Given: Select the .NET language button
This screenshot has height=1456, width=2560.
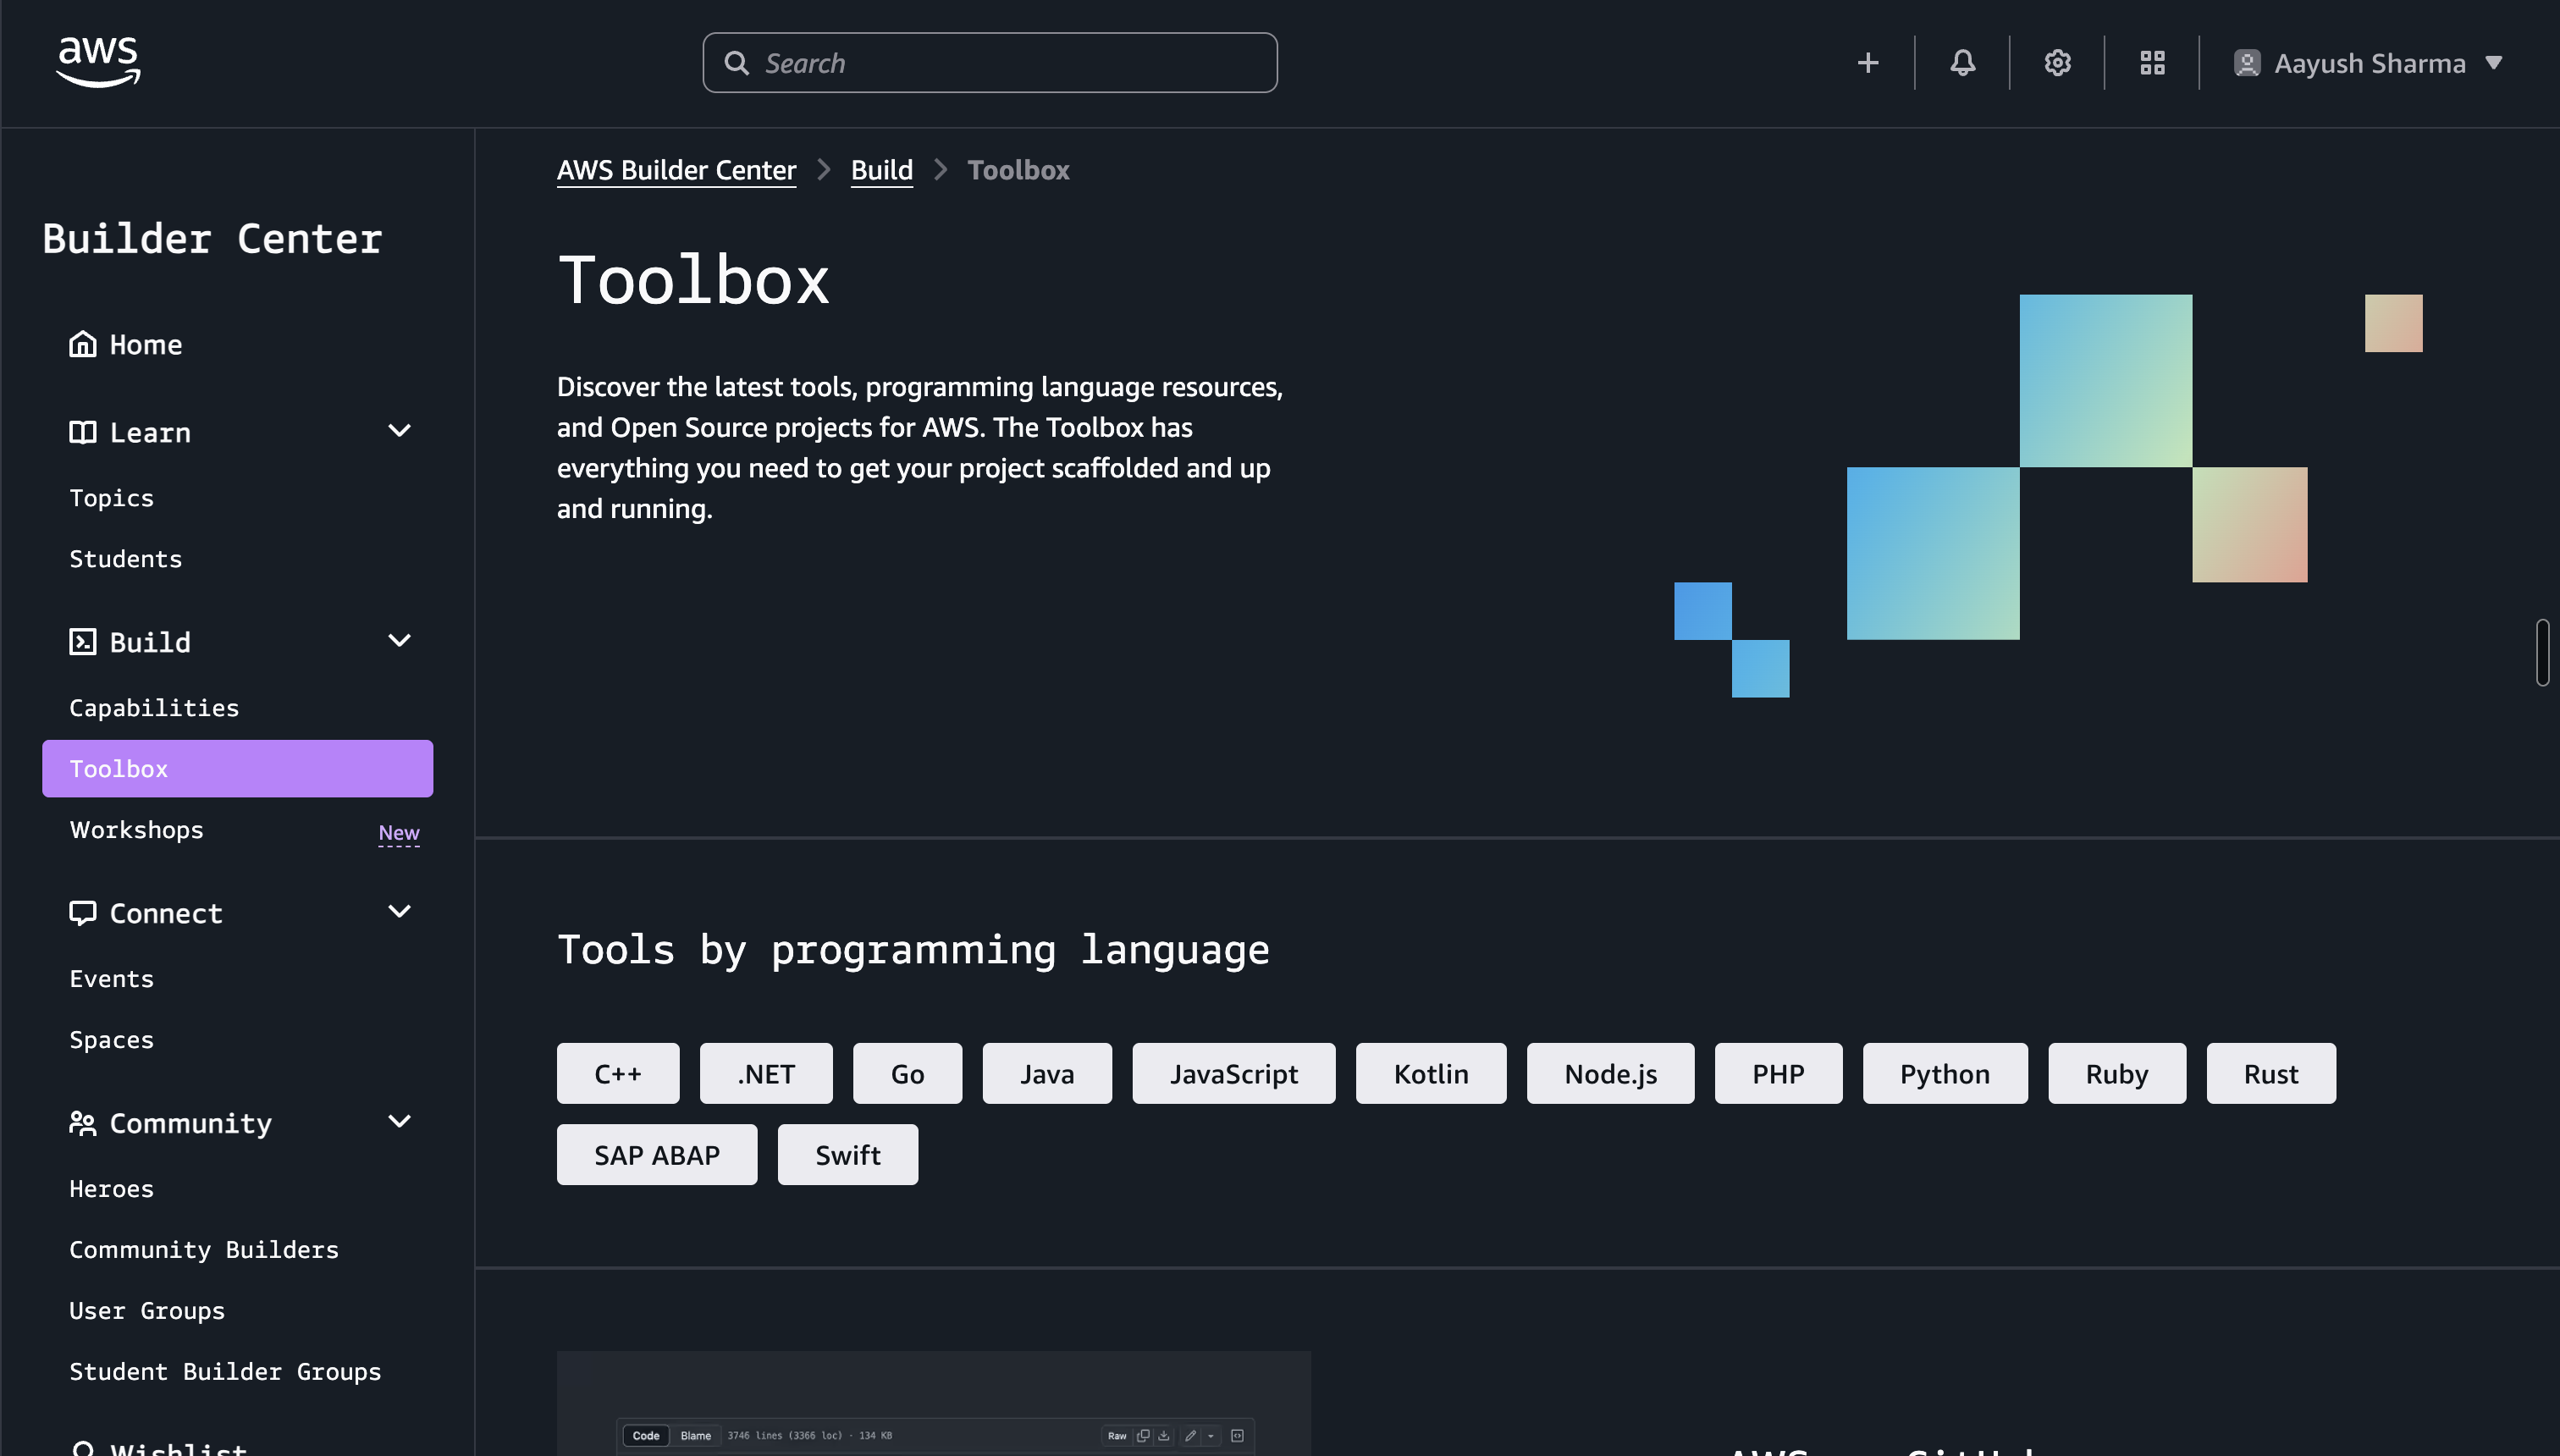Looking at the screenshot, I should [x=766, y=1074].
